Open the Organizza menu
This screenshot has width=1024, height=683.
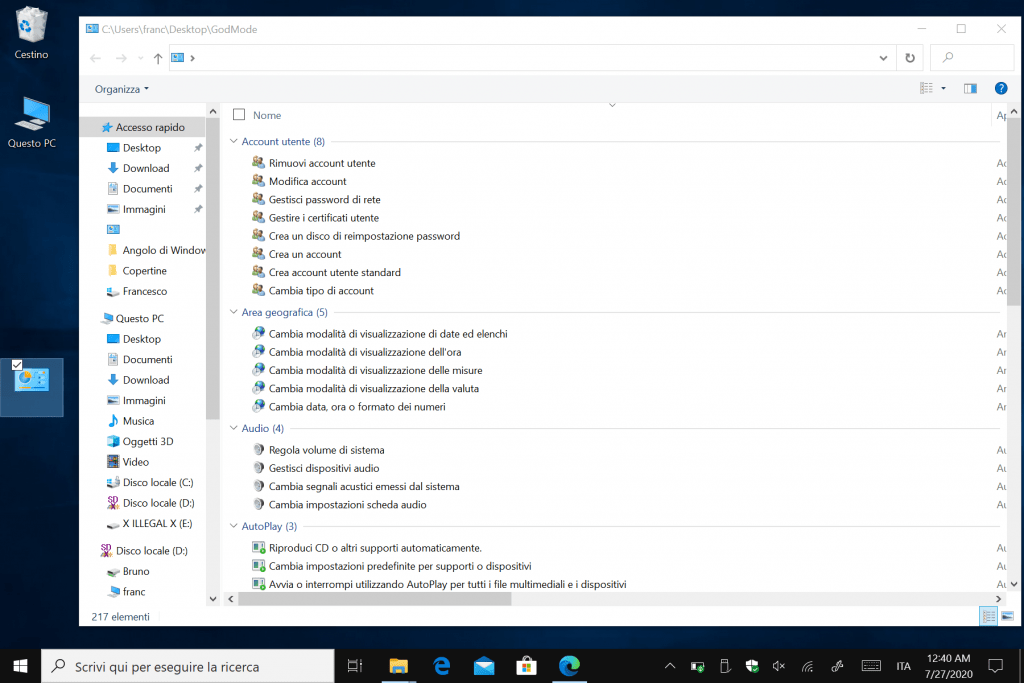point(121,89)
